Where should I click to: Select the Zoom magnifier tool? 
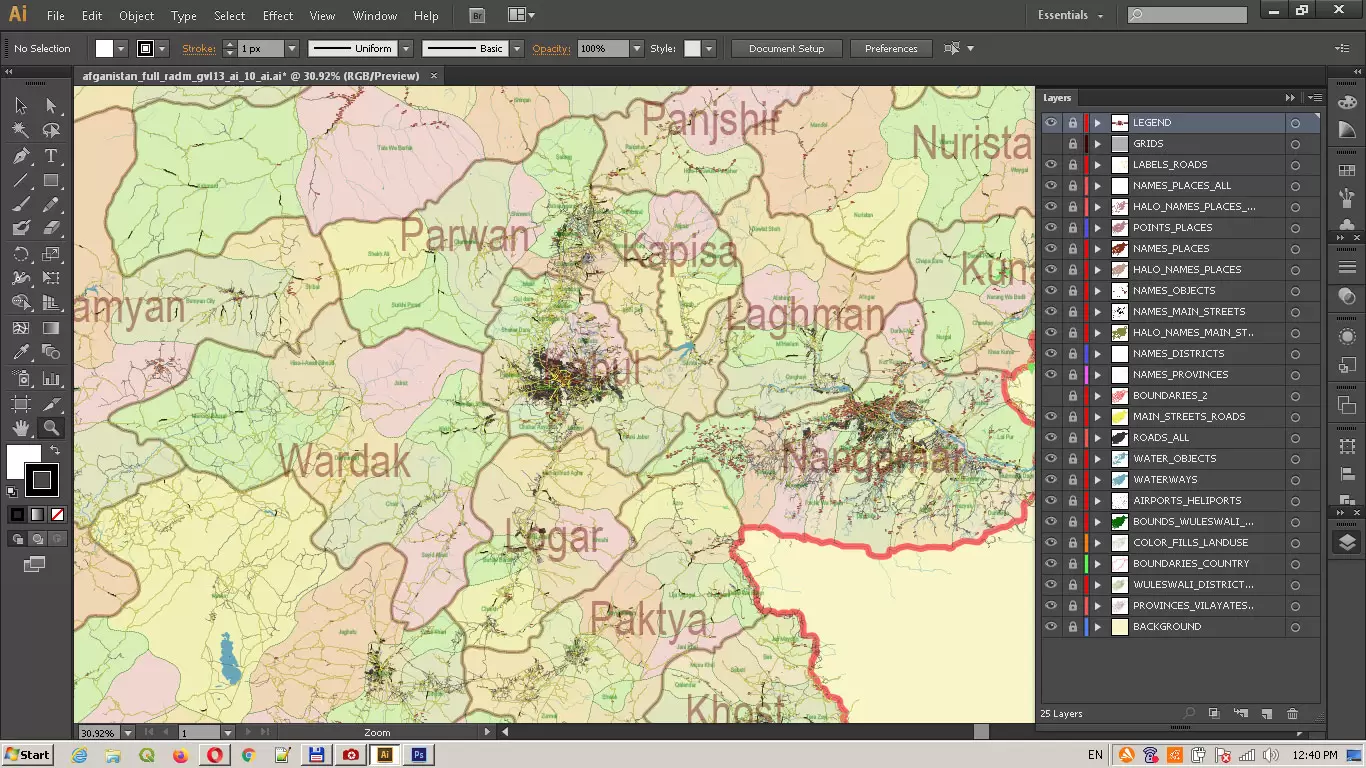coord(51,427)
